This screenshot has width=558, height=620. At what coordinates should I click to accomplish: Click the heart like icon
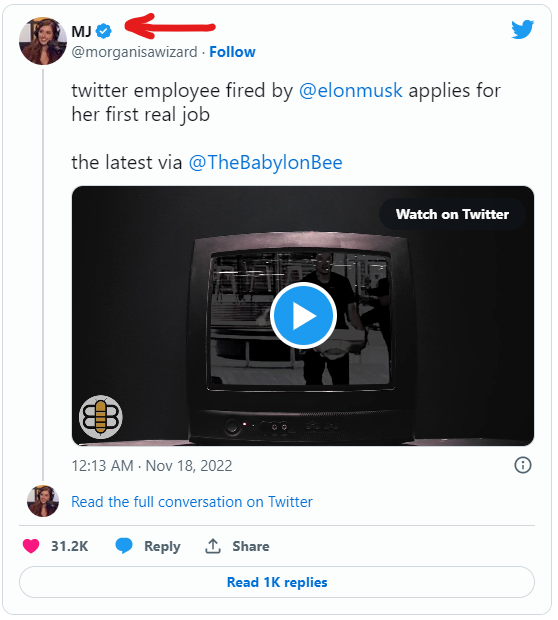[31, 546]
